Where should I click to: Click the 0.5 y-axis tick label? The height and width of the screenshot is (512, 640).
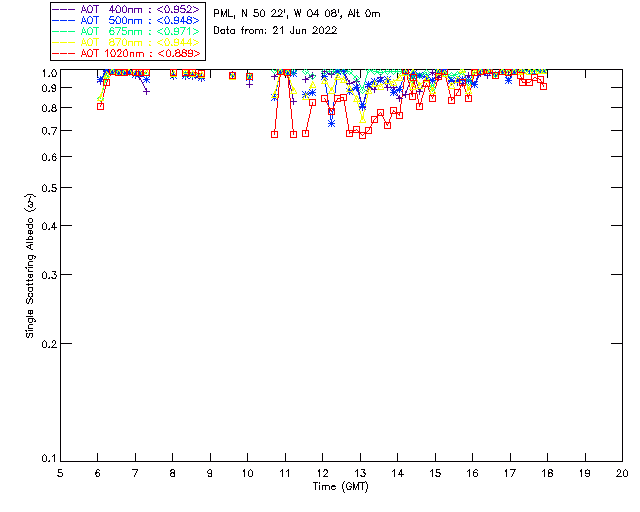49,188
